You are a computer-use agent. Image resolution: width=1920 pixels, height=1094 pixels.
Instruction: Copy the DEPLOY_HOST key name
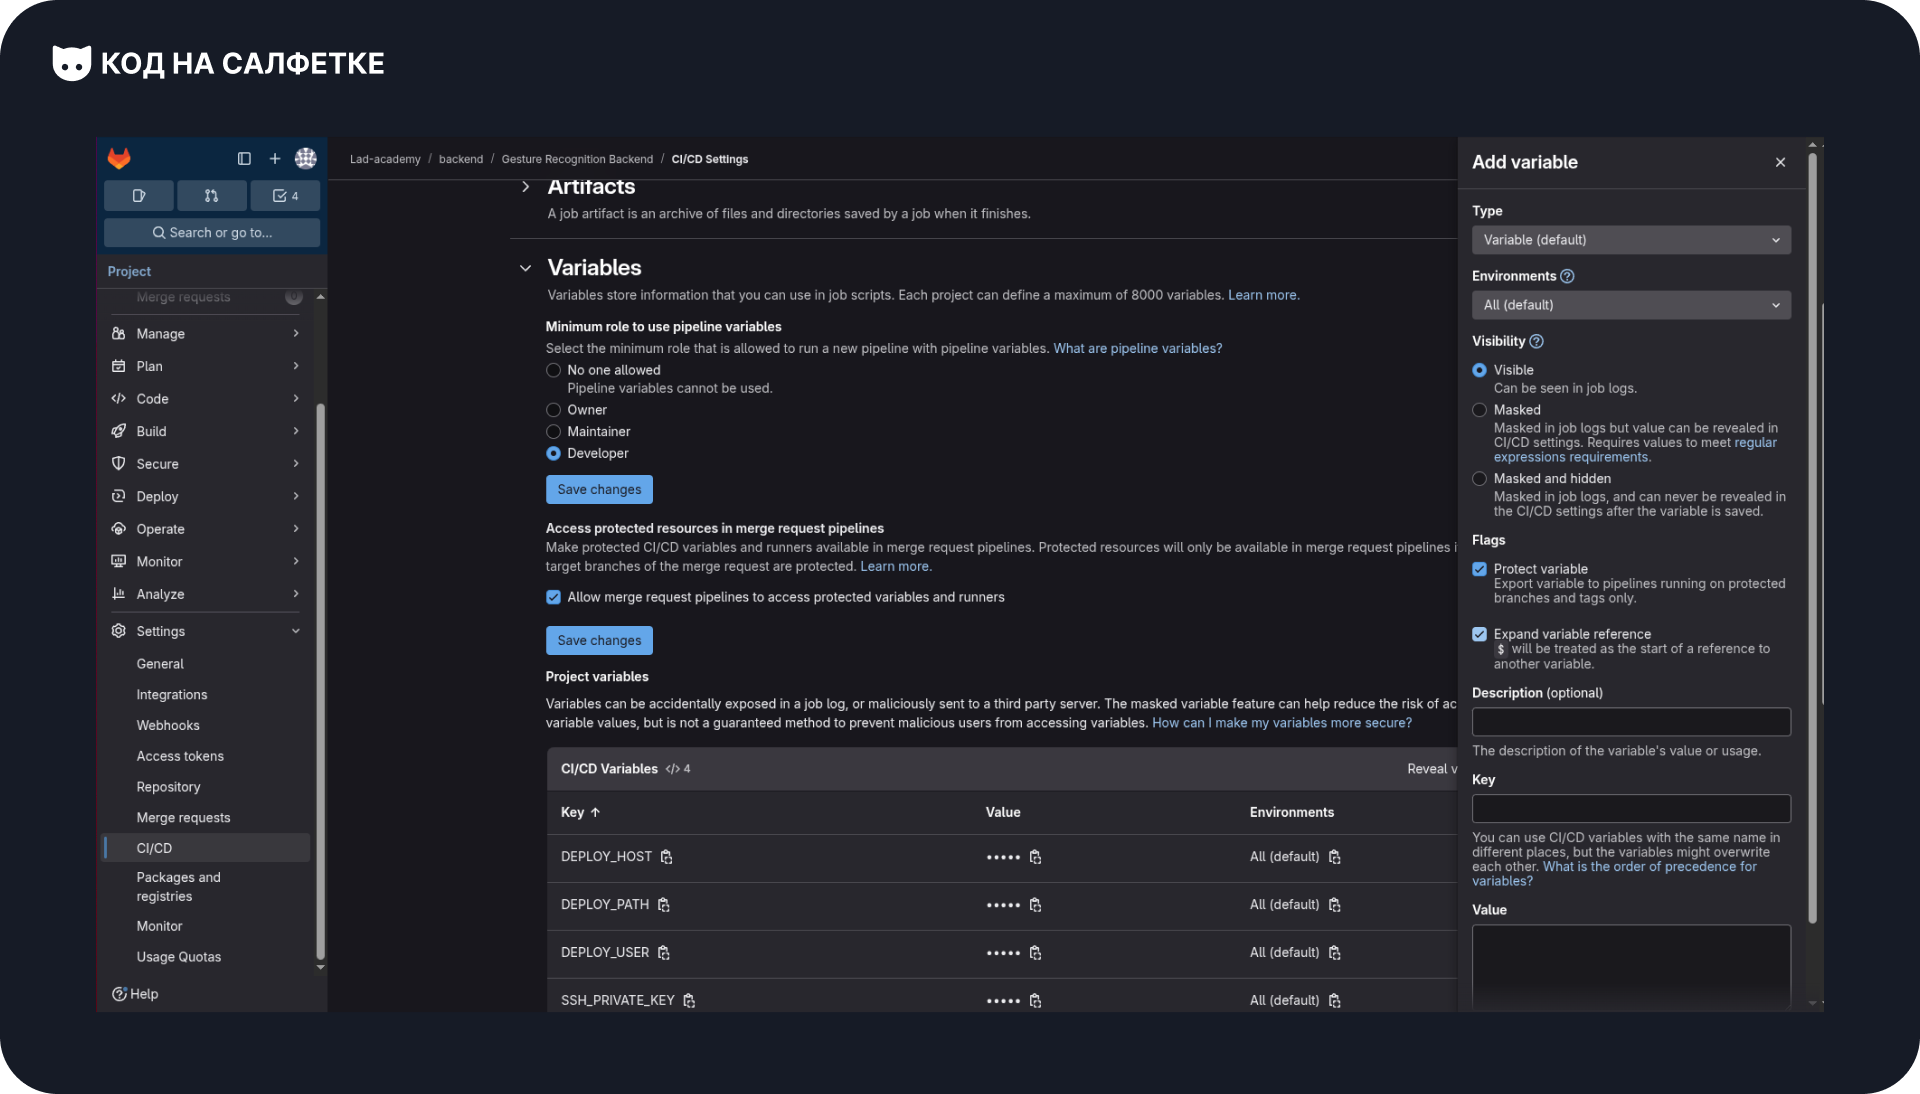click(x=667, y=857)
